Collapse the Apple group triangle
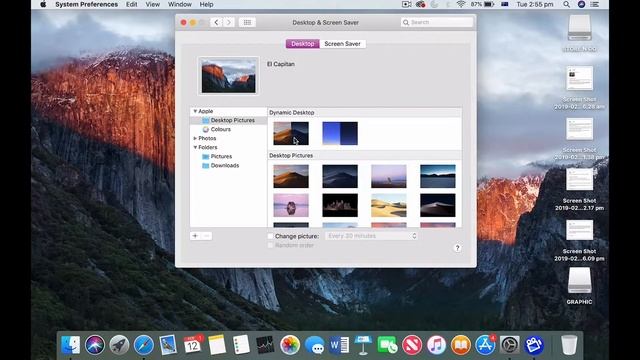The image size is (640, 360). coord(195,111)
